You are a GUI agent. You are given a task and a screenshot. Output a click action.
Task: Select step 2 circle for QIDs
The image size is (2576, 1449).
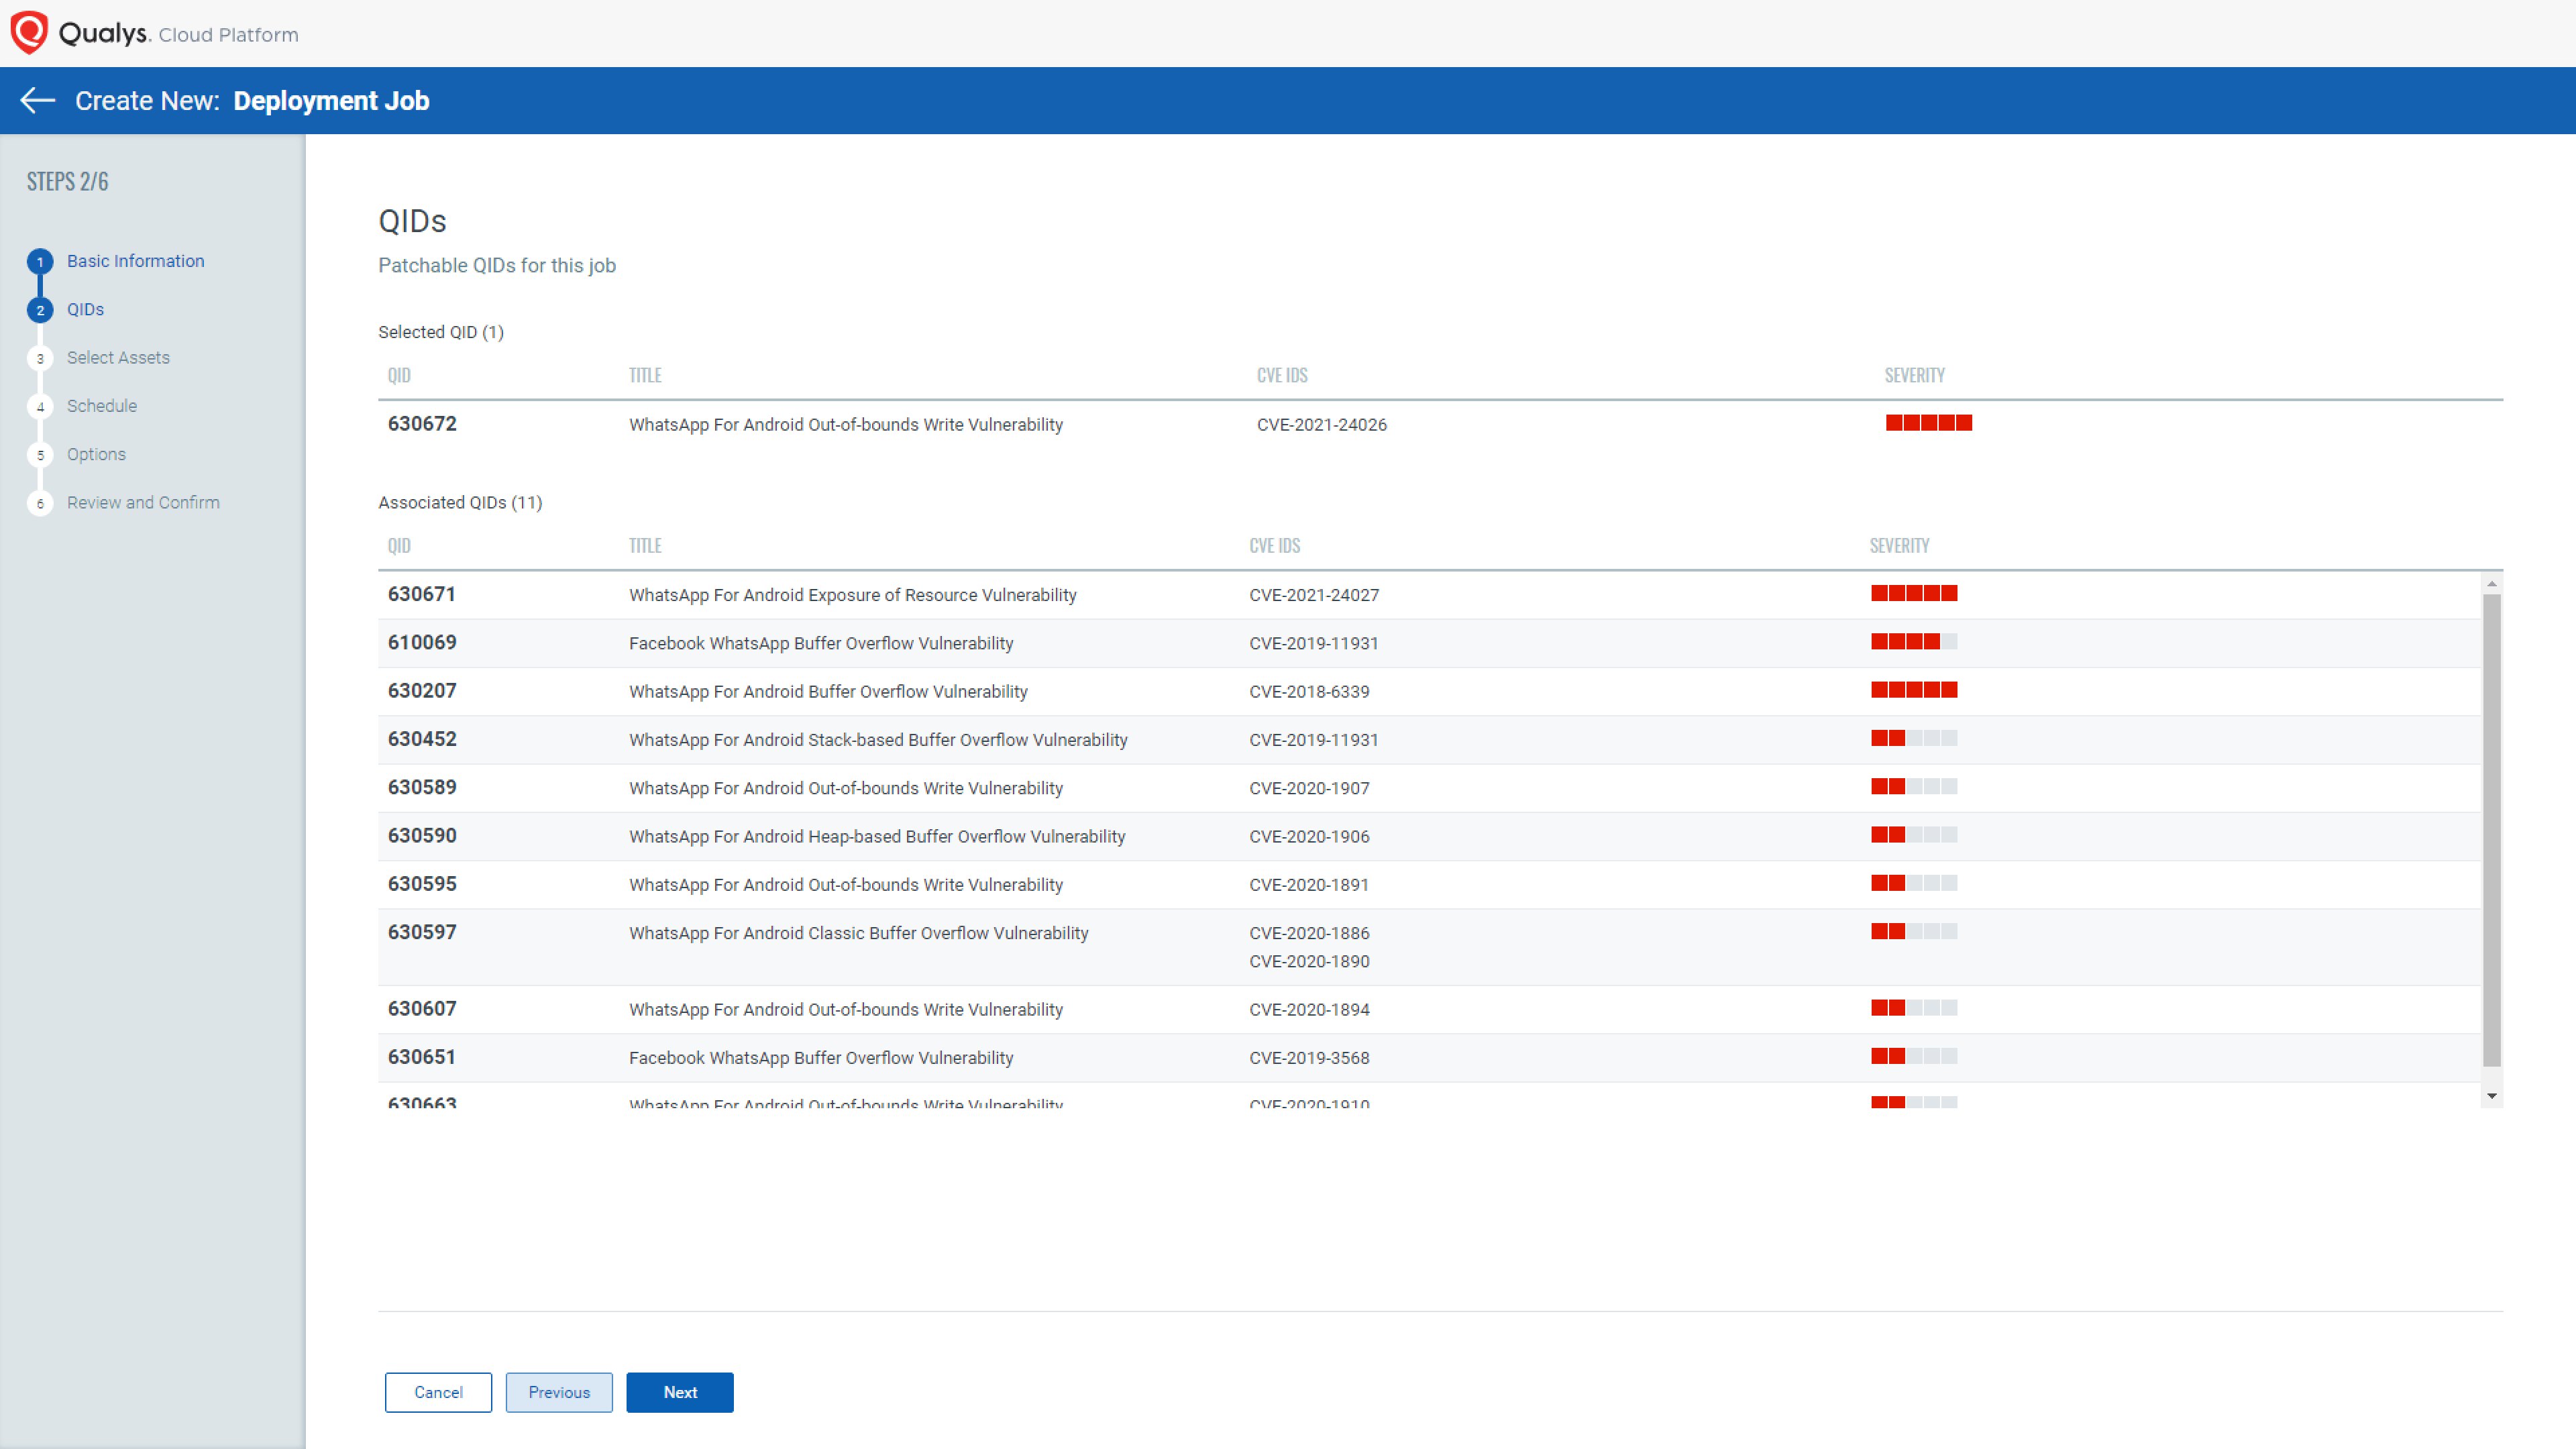(40, 310)
